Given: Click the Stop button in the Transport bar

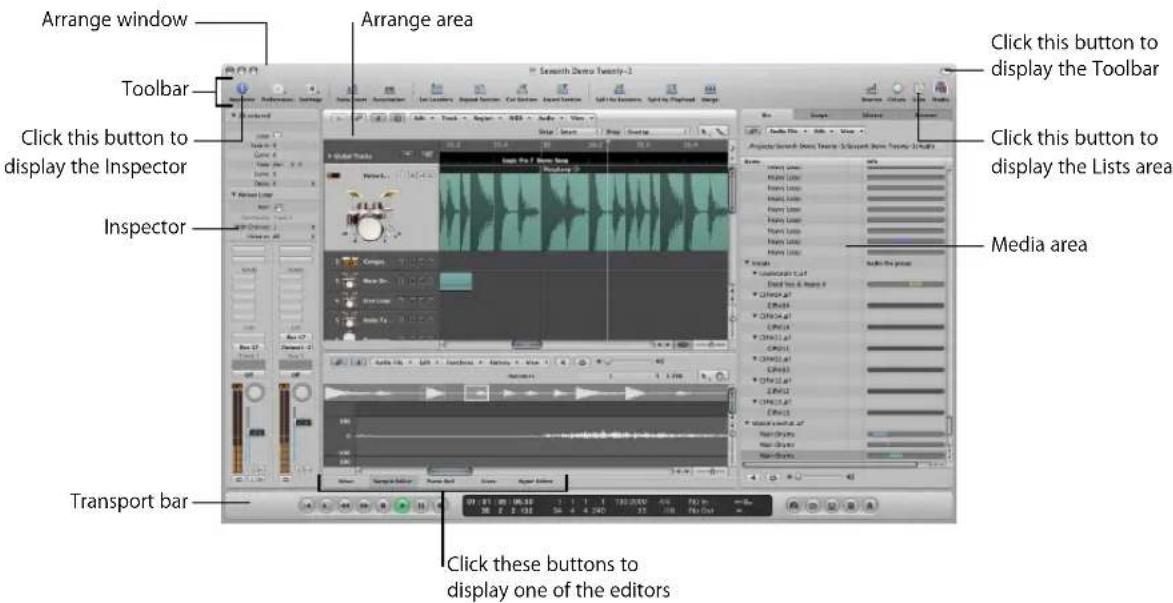Looking at the screenshot, I should (x=383, y=506).
